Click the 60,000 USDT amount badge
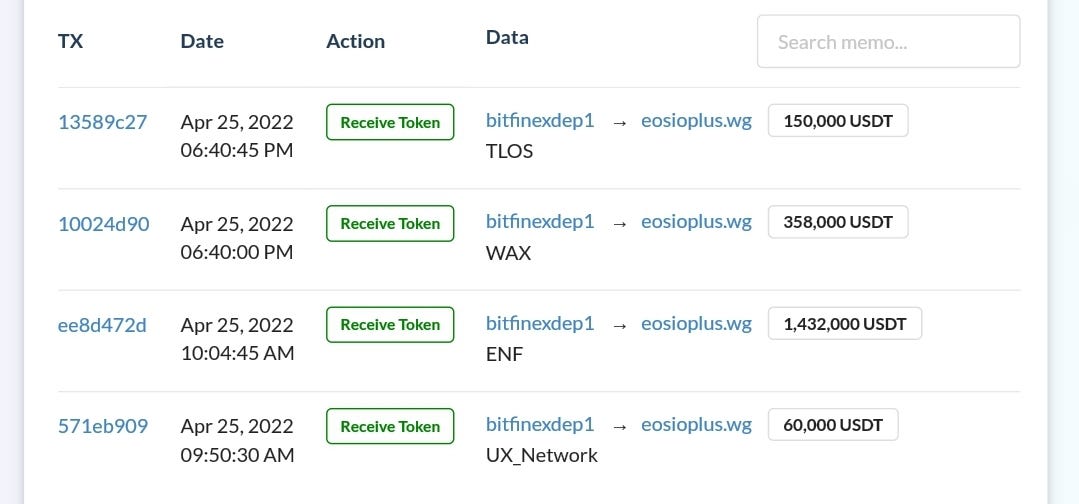Screen dimensions: 1079x504 tap(833, 425)
